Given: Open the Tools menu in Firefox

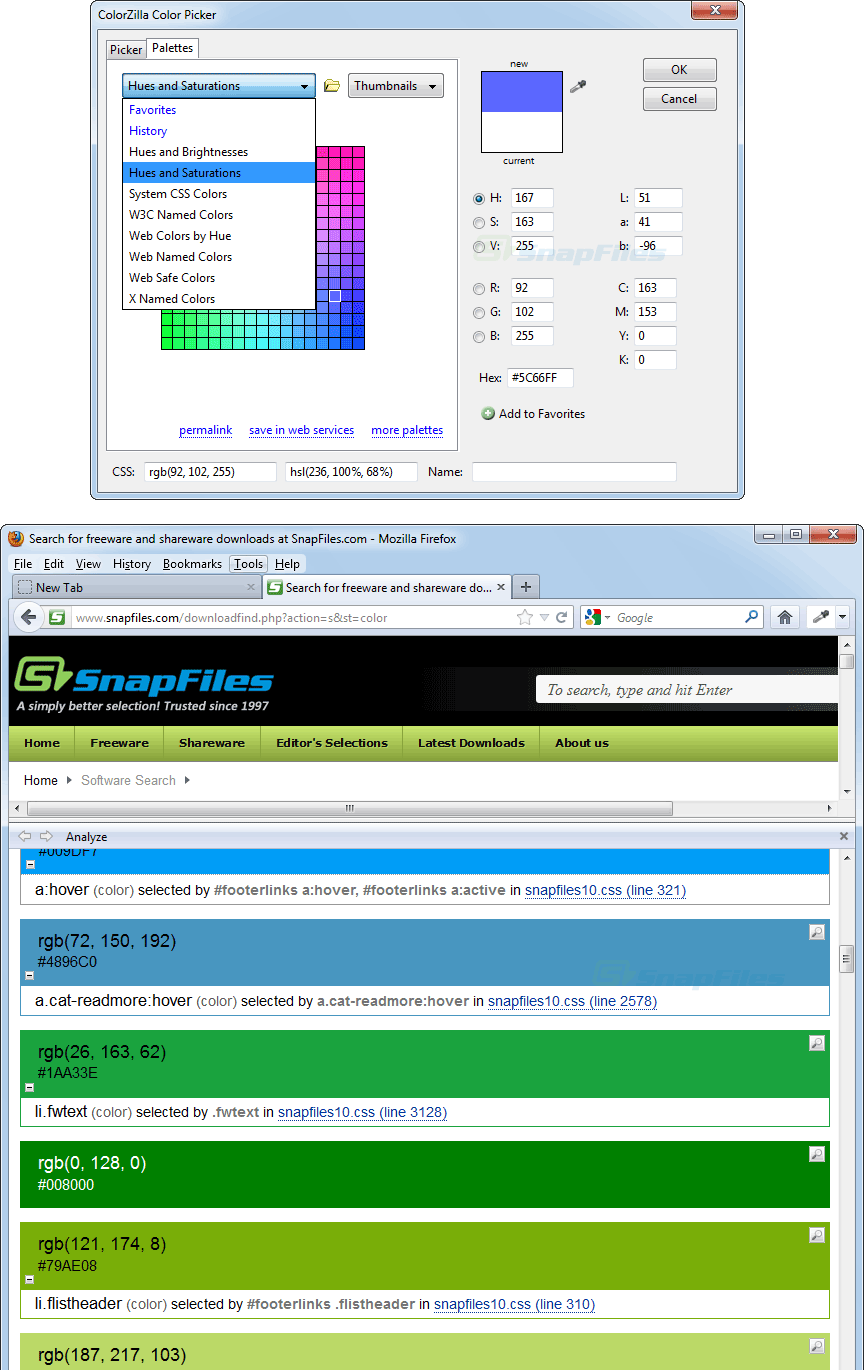Looking at the screenshot, I should (x=247, y=563).
